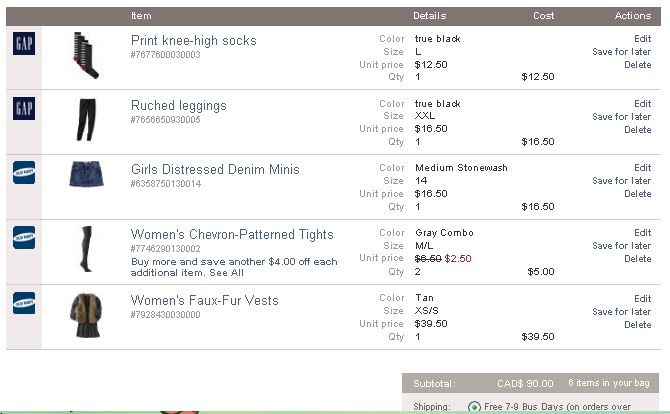Click Old Navy logo beside Girls Distressed Denim Minis
The height and width of the screenshot is (414, 670).
coord(23,172)
